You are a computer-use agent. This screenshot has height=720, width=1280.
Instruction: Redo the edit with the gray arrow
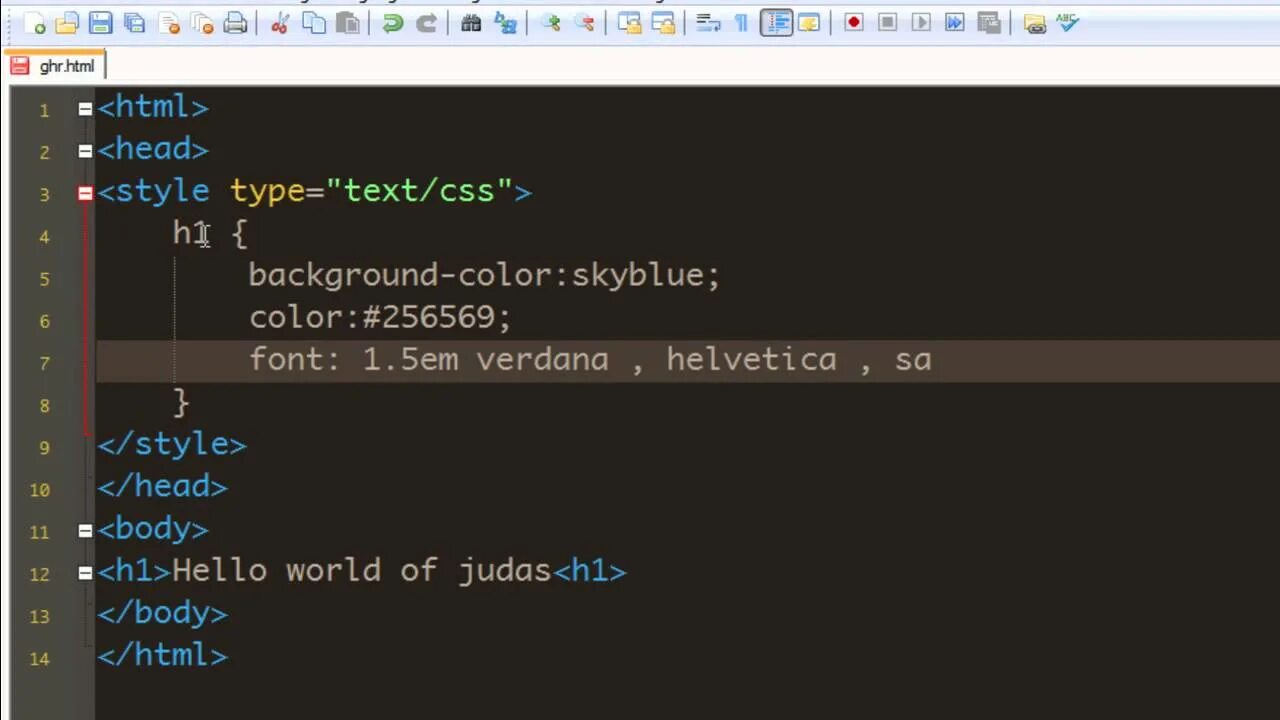(x=426, y=23)
